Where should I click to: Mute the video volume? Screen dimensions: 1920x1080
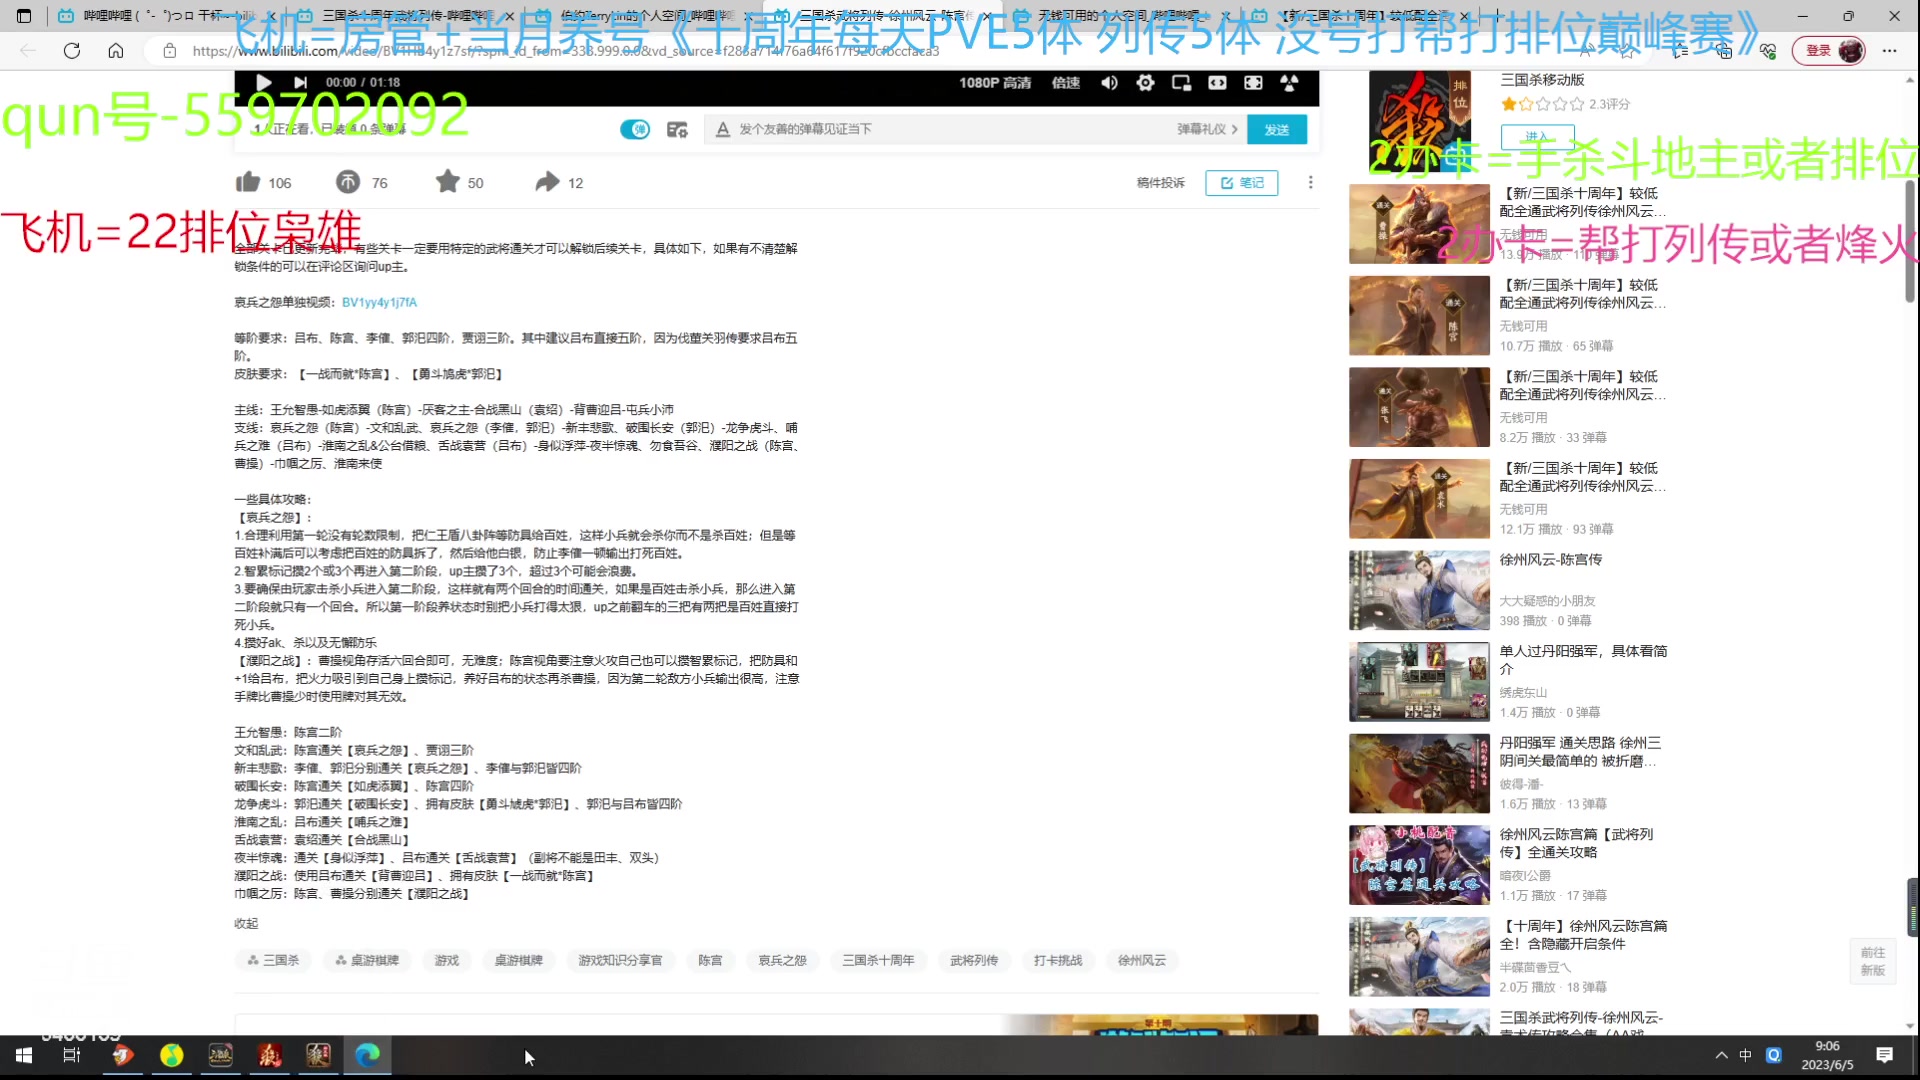click(x=1109, y=83)
